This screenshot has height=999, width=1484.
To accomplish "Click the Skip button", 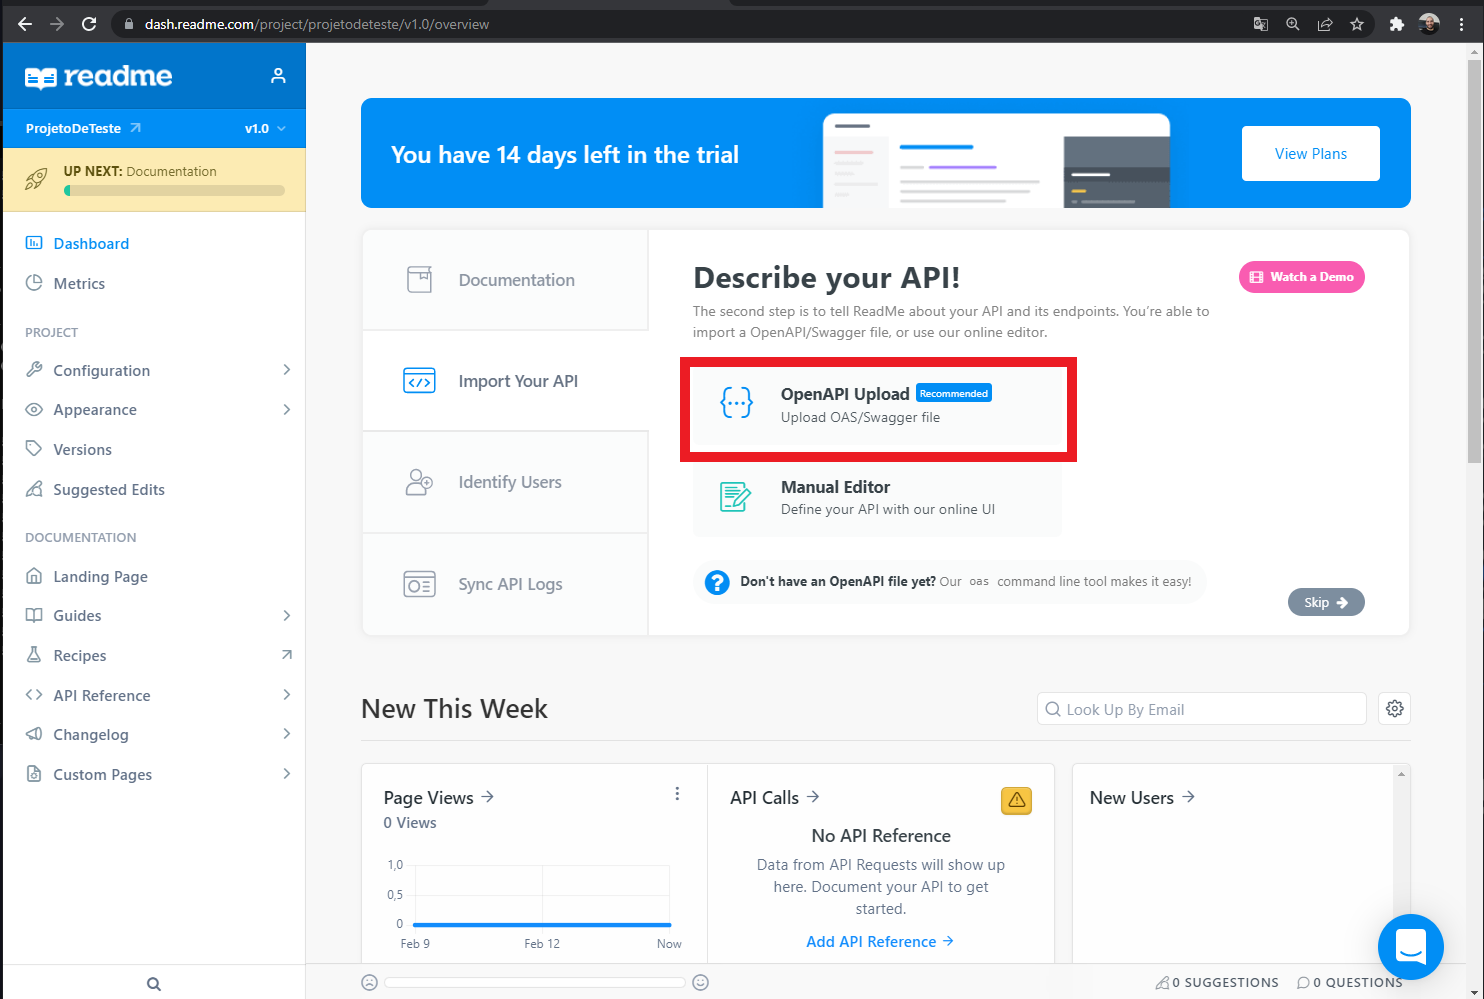I will [1326, 602].
